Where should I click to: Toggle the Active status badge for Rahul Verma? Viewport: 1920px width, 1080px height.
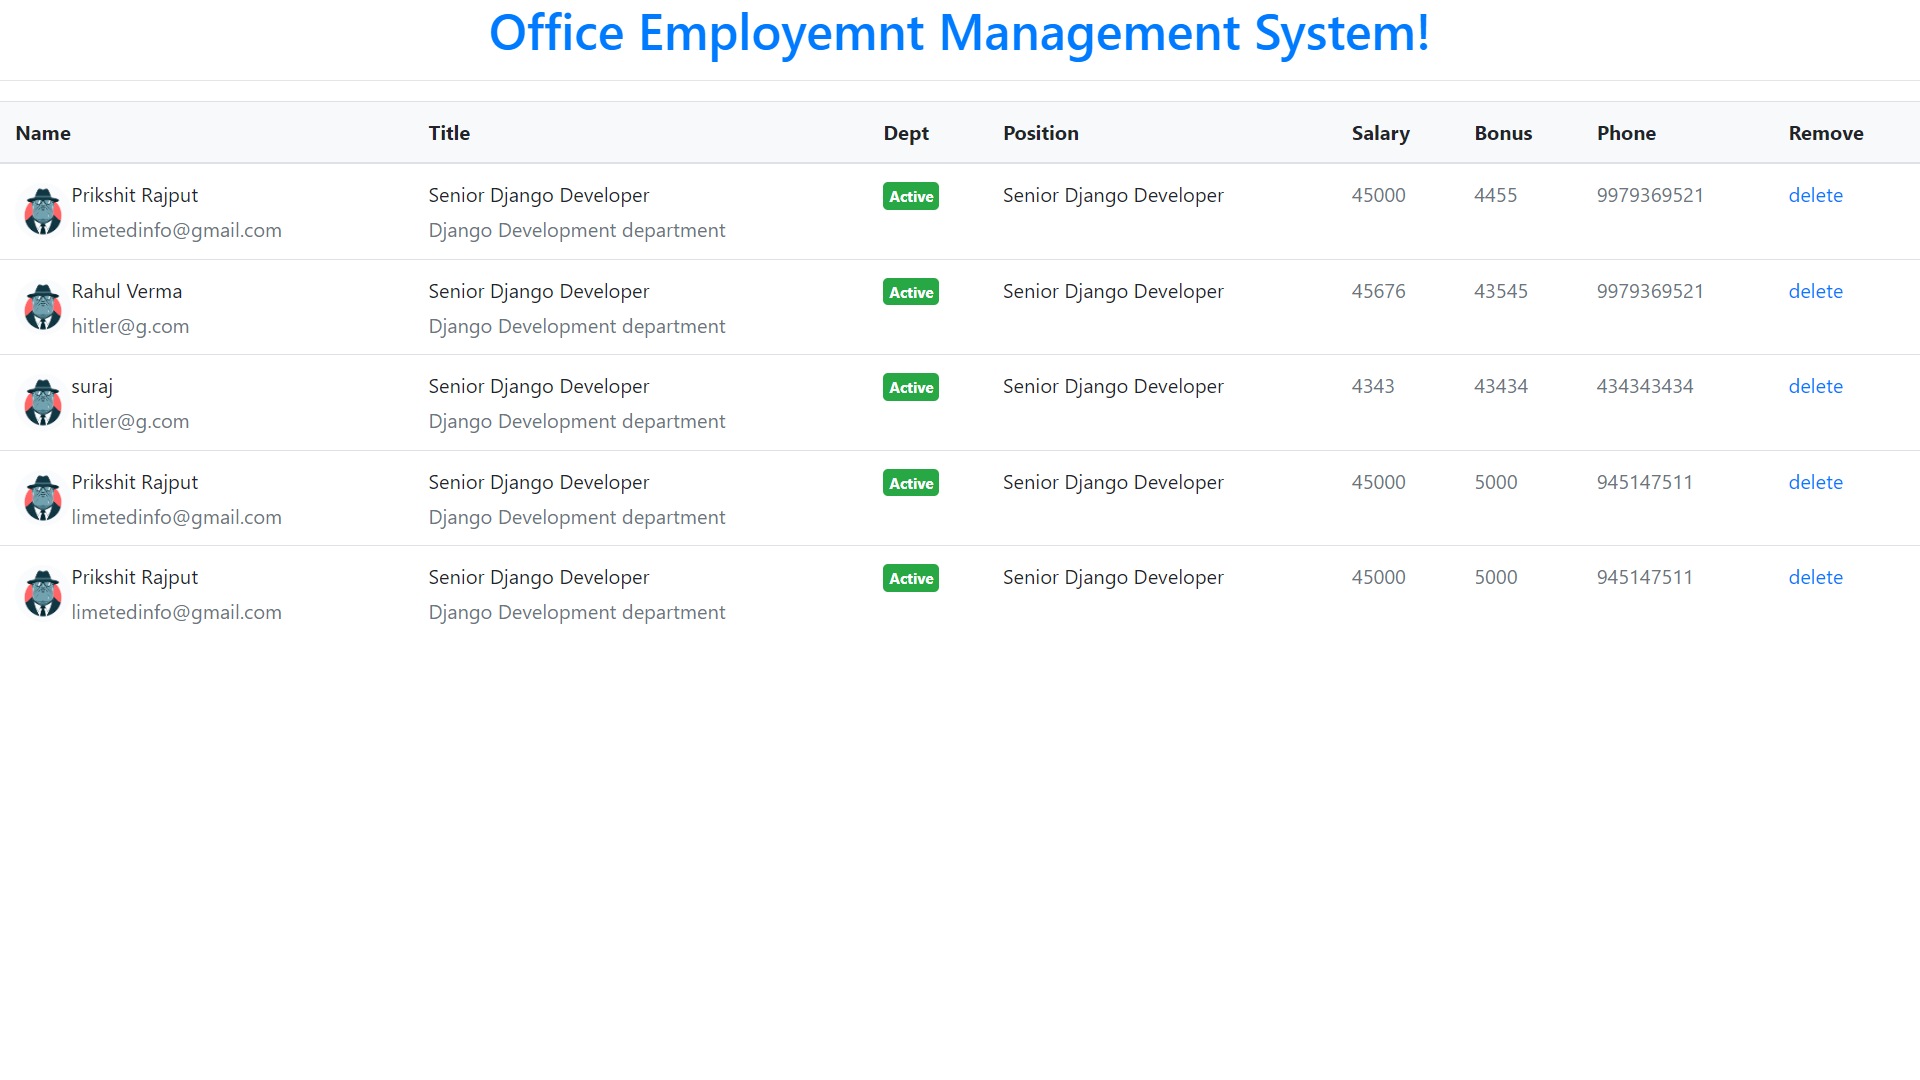pos(910,292)
